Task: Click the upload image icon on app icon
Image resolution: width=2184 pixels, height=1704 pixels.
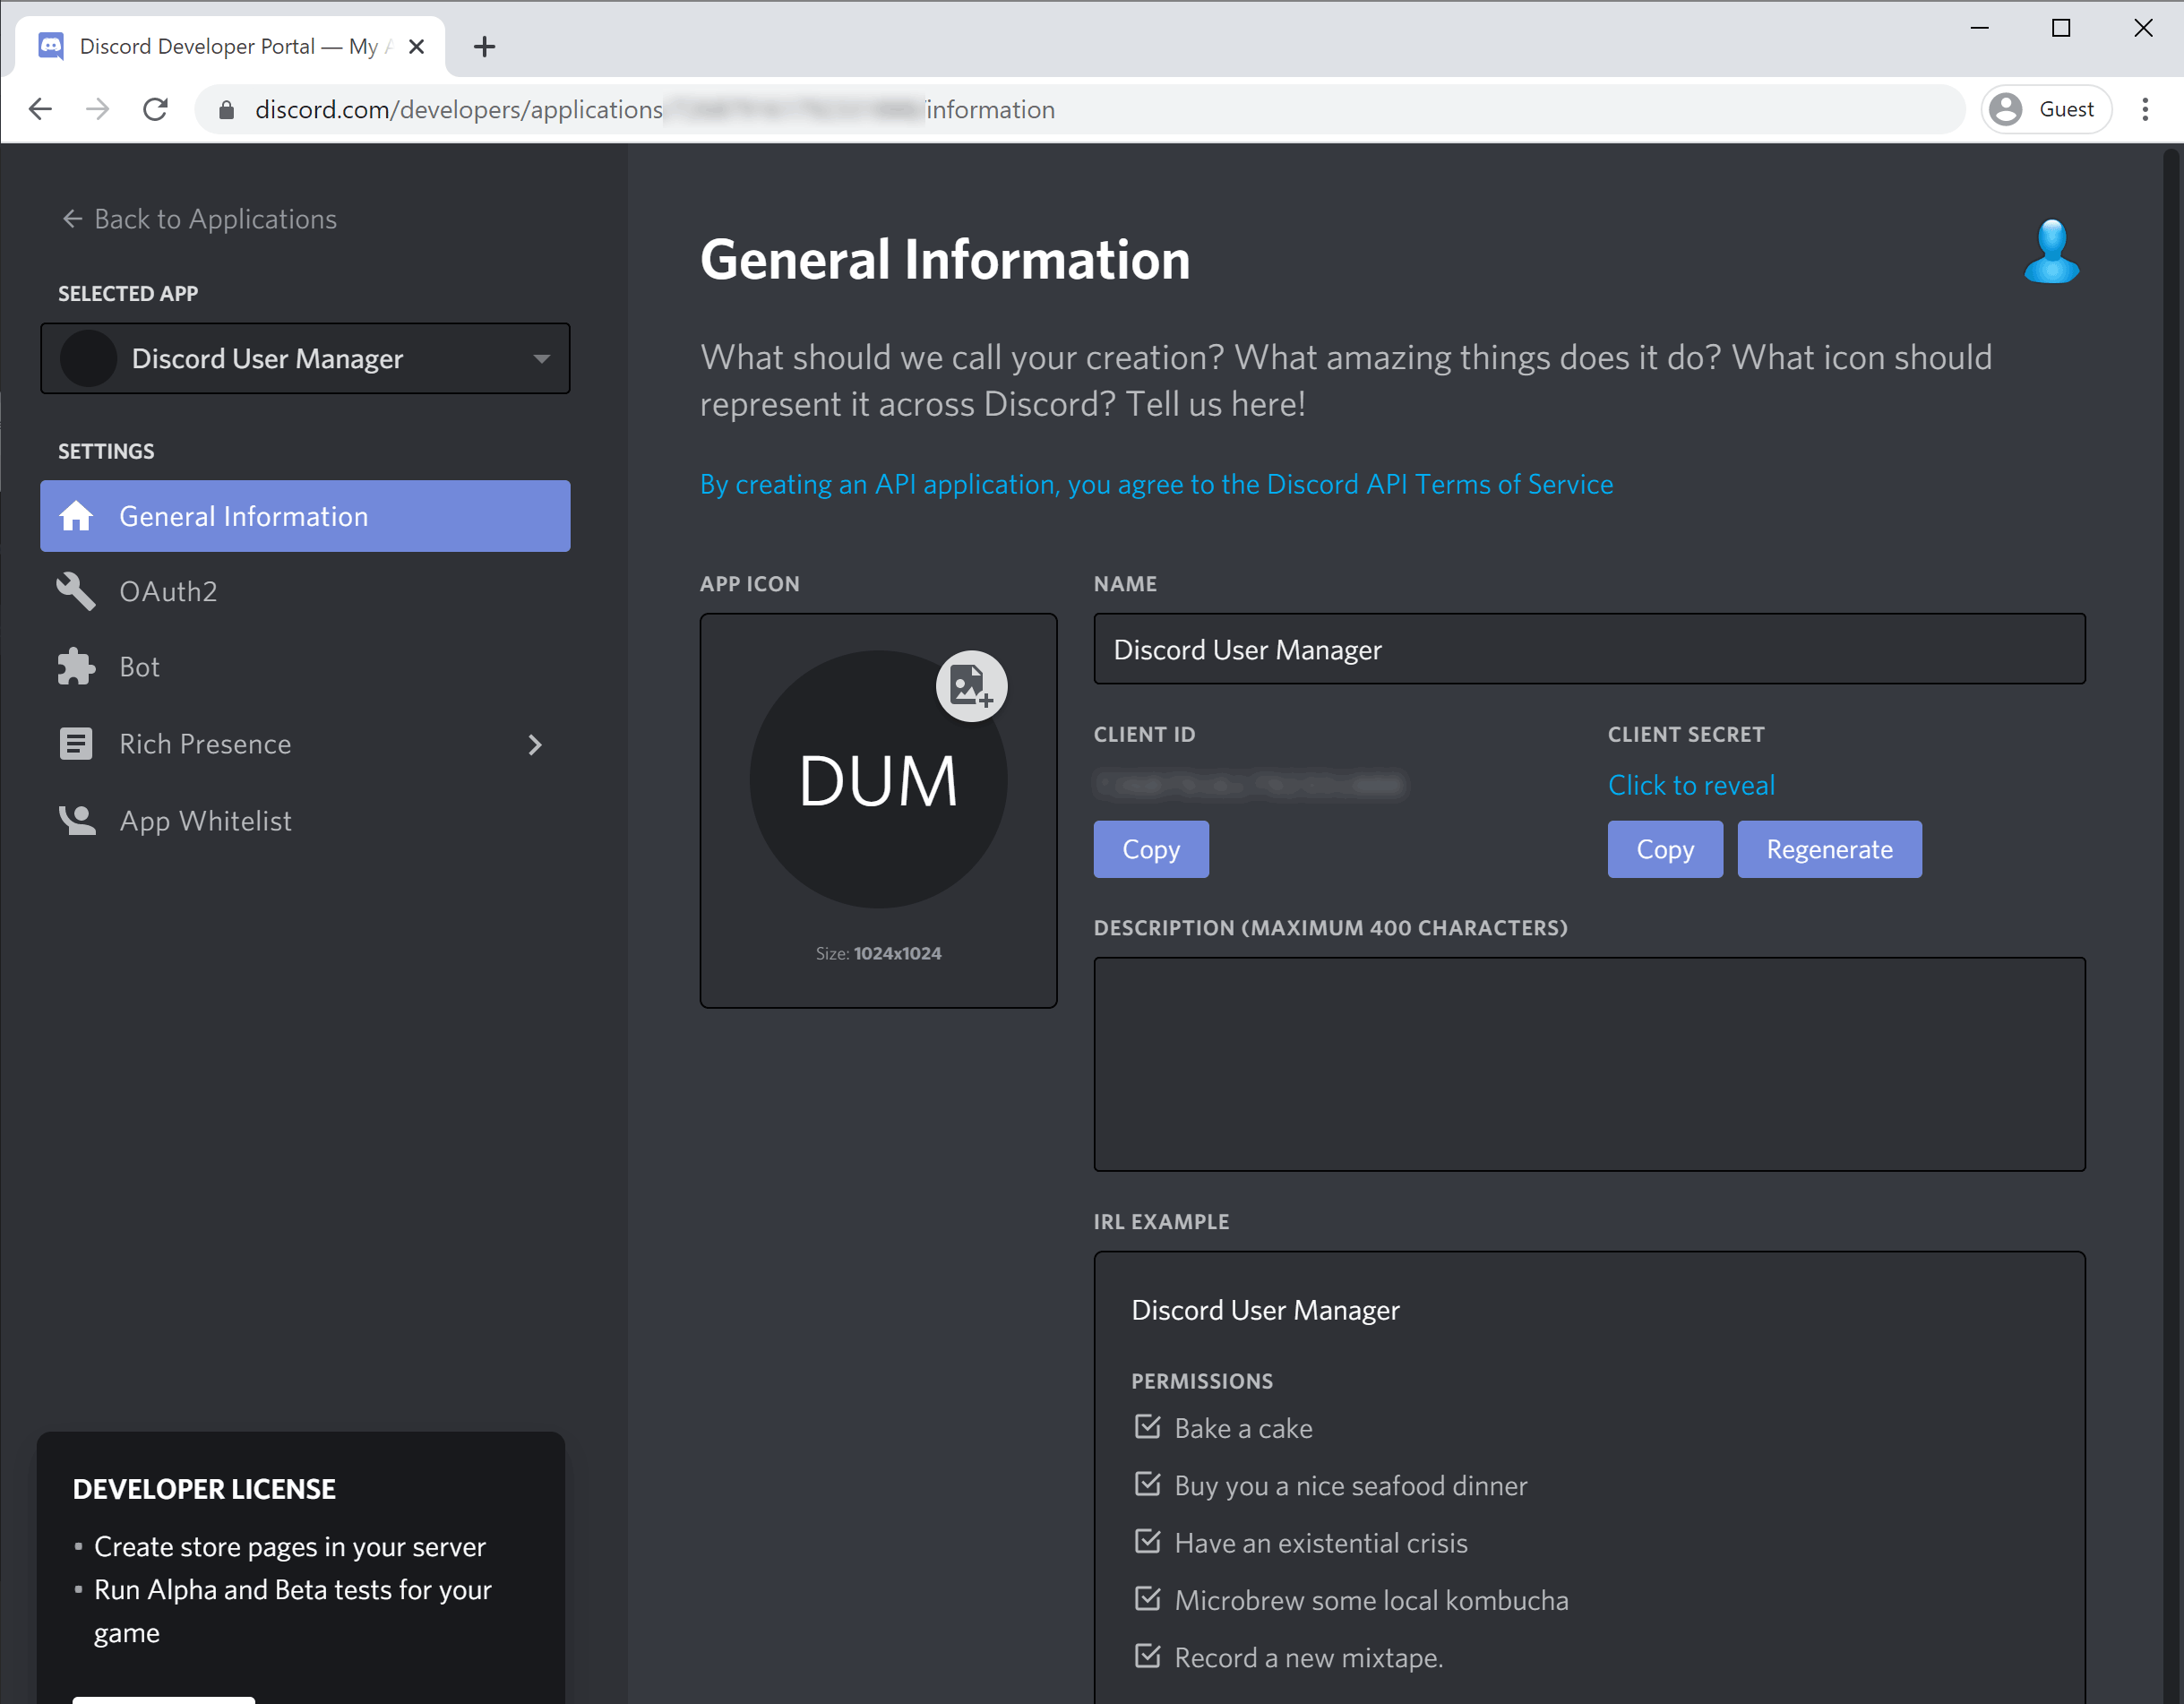Action: 970,686
